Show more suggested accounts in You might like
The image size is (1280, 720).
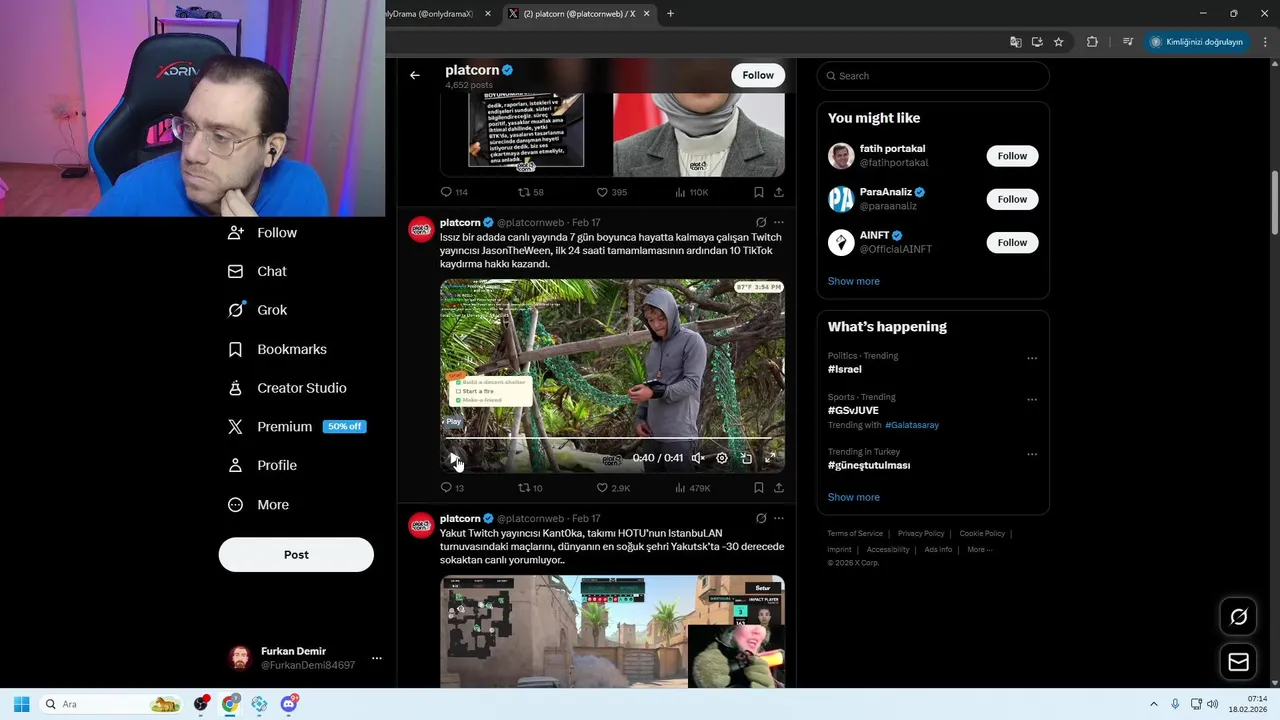[x=854, y=281]
